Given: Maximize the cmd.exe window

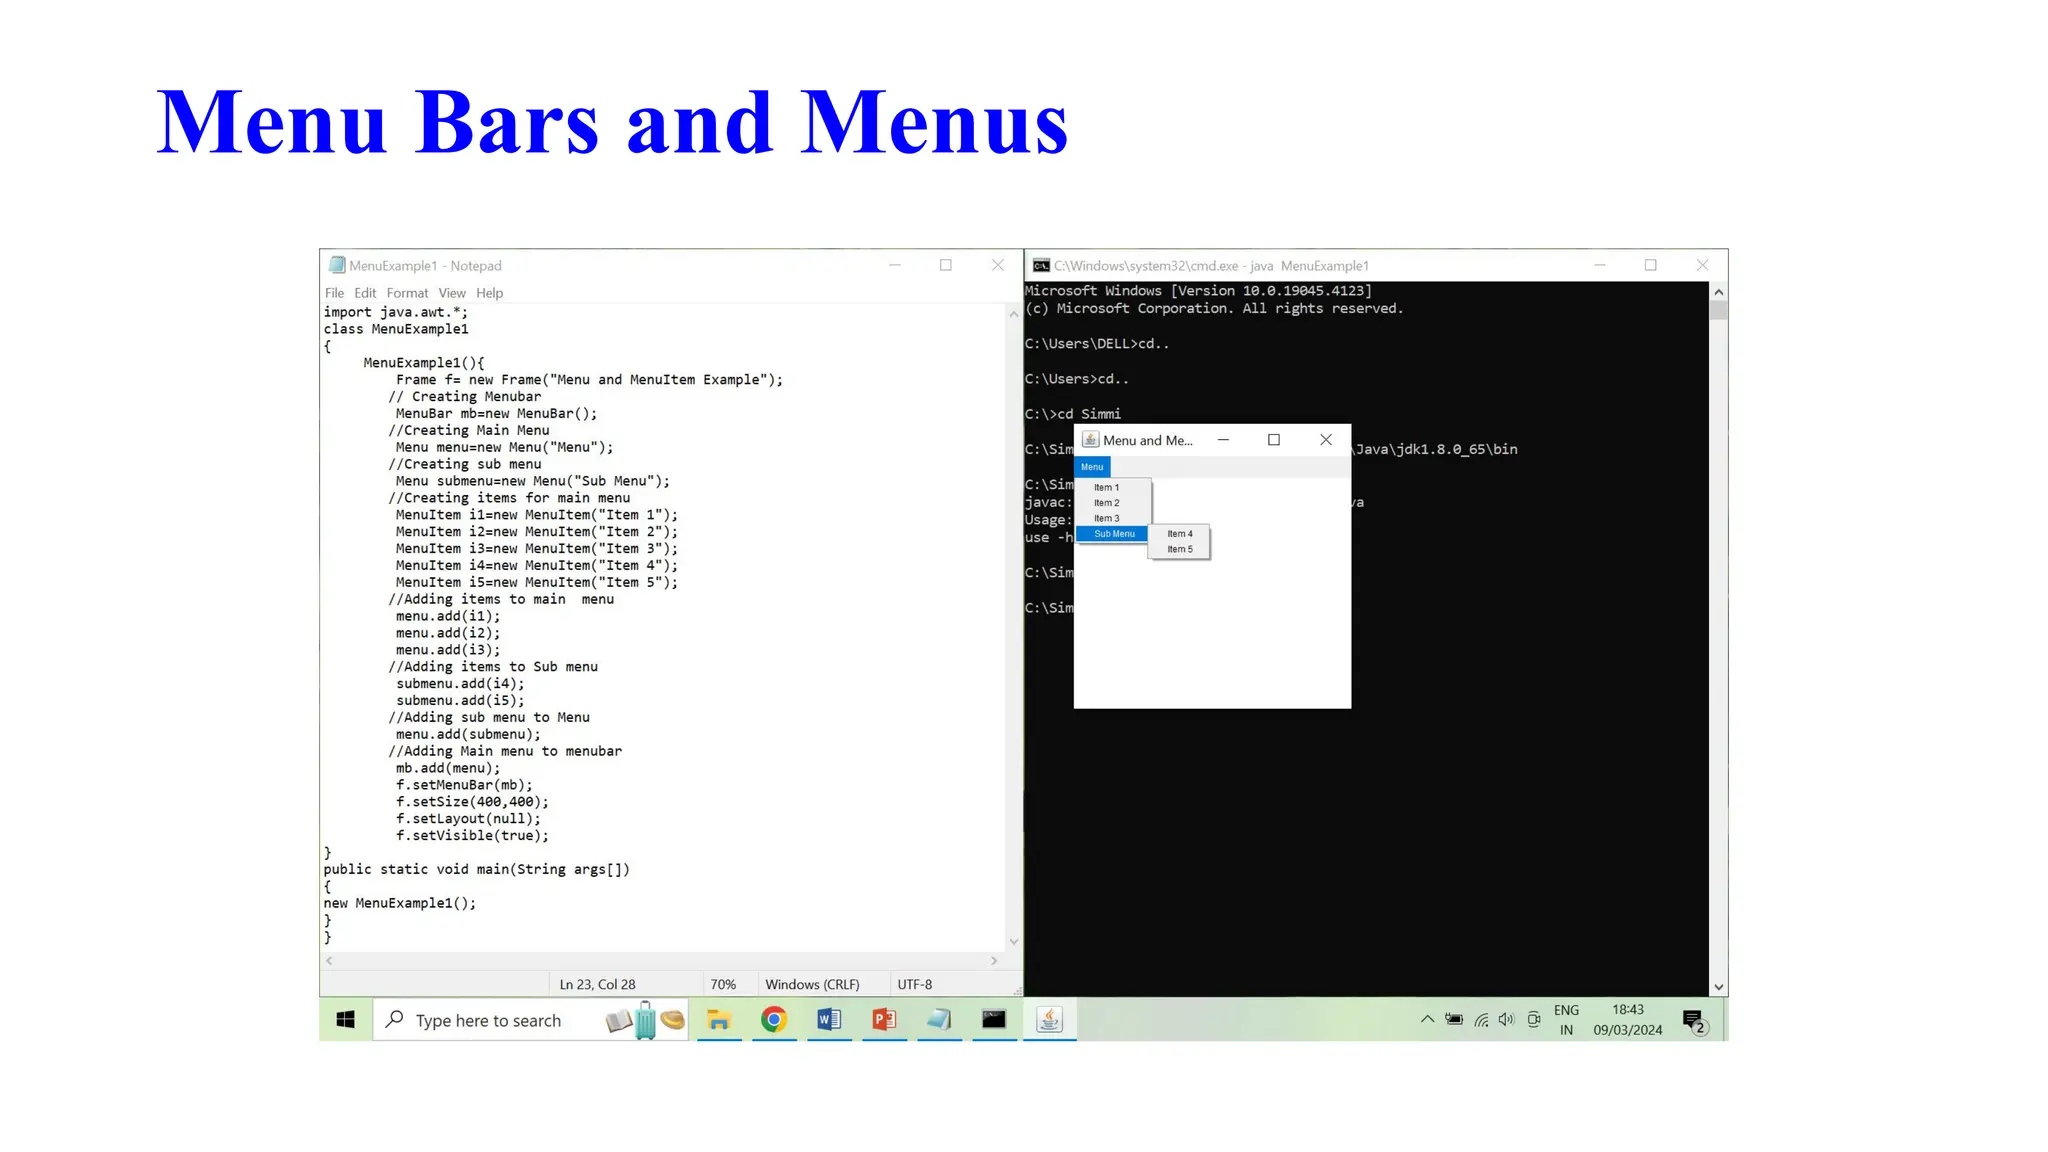Looking at the screenshot, I should click(x=1651, y=265).
